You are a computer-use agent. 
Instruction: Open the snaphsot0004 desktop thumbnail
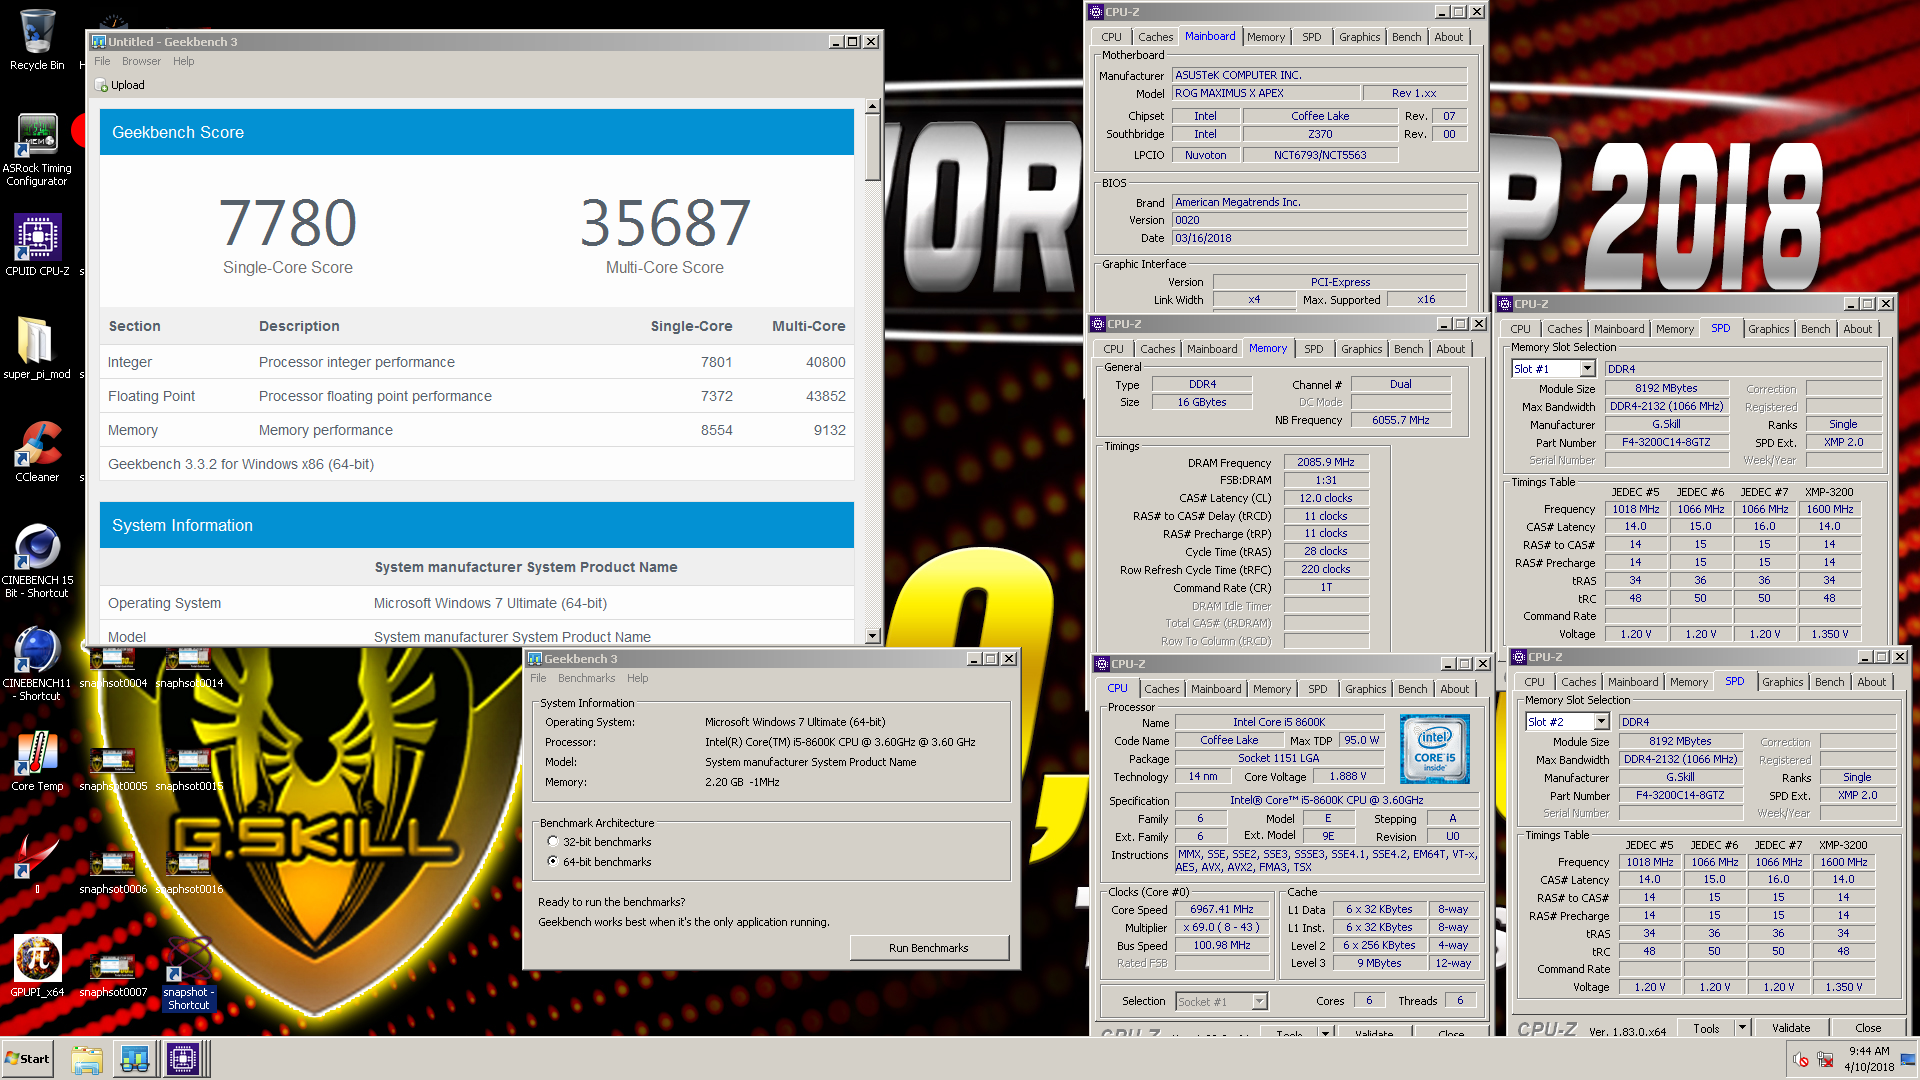[113, 668]
